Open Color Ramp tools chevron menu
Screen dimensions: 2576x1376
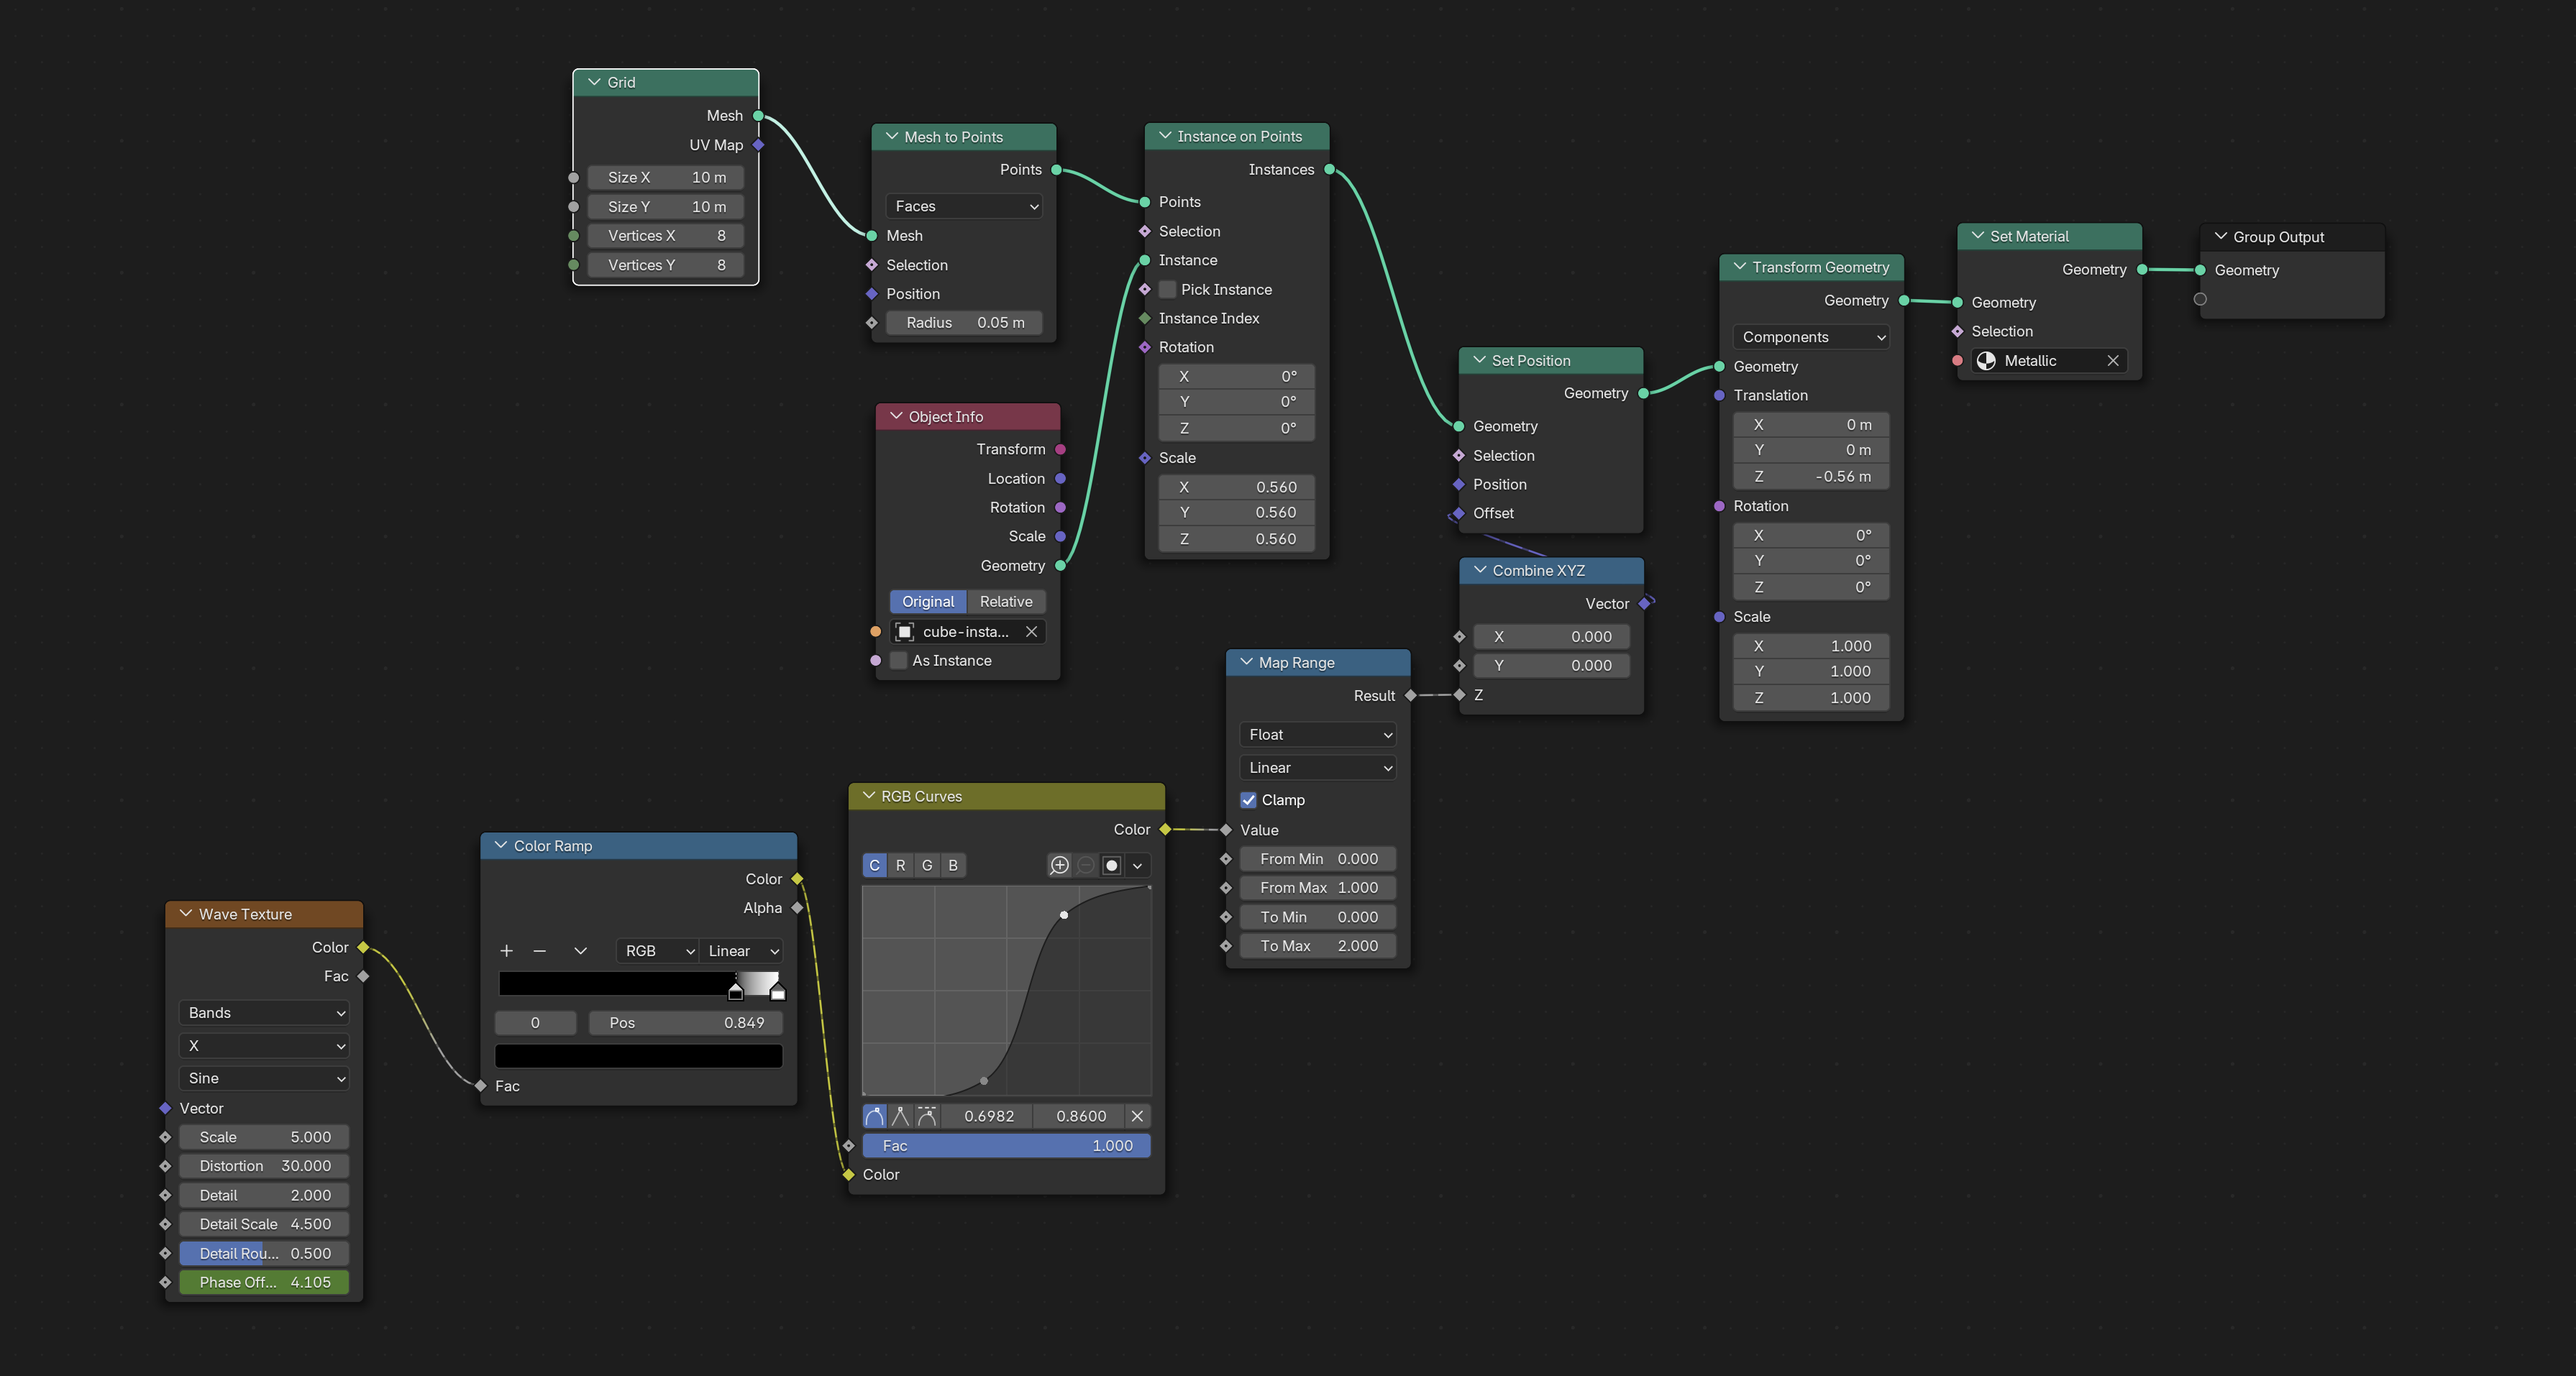[x=580, y=951]
